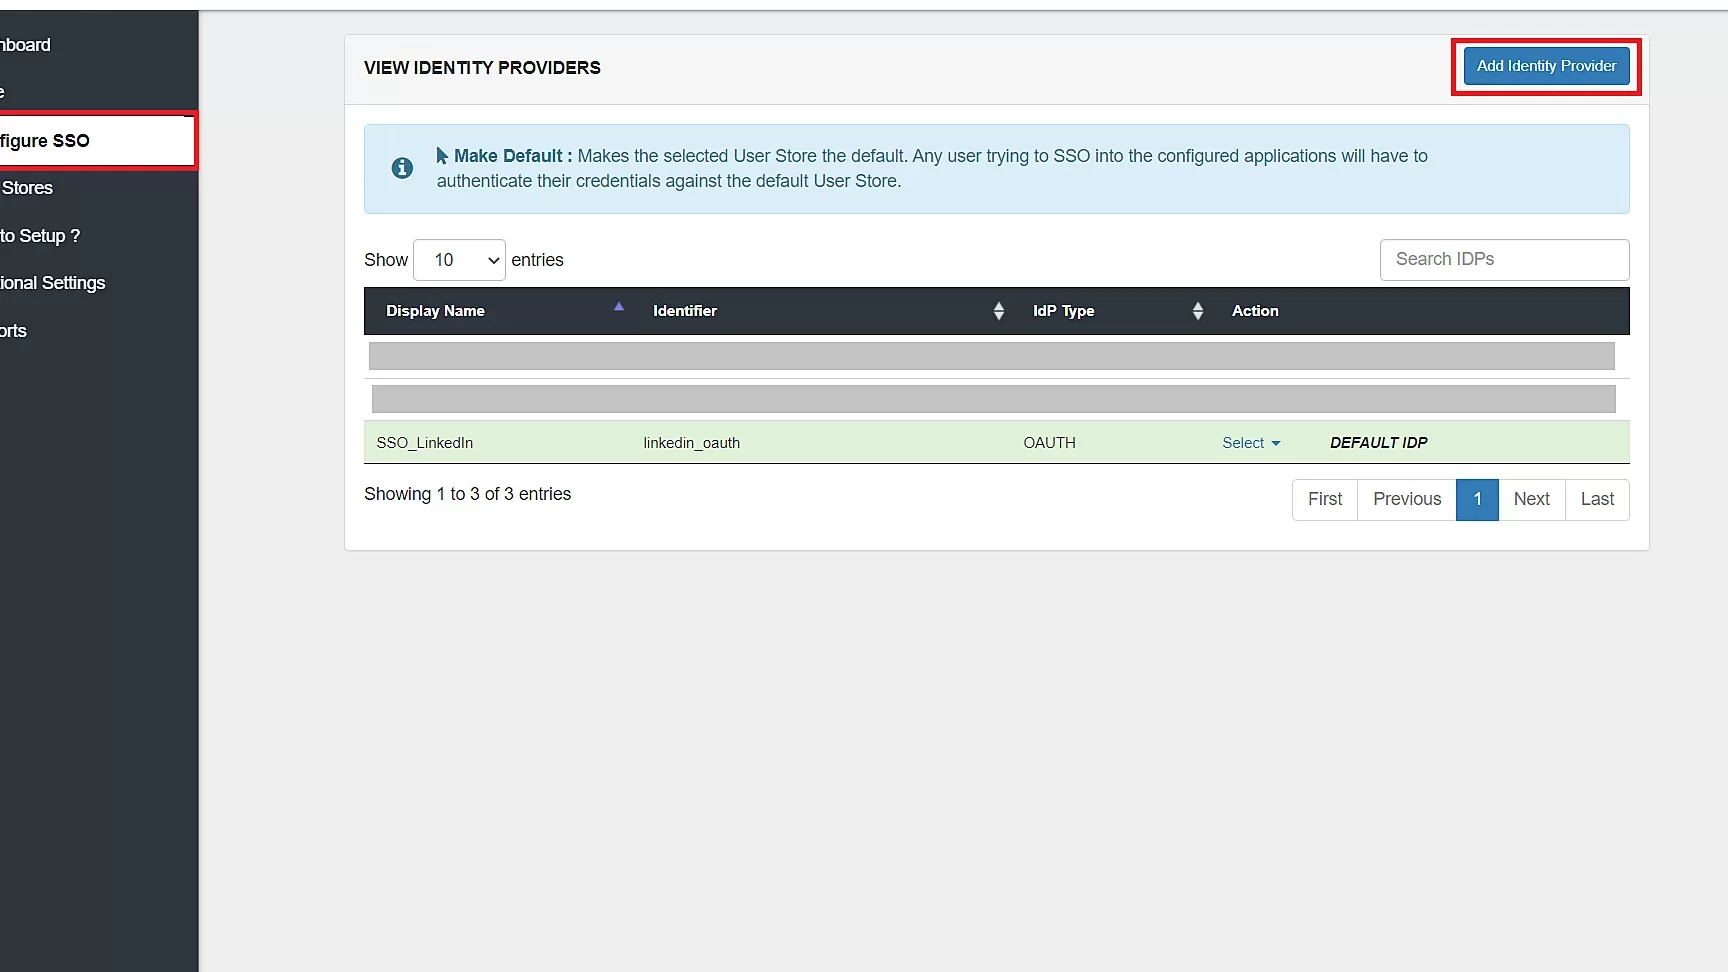Go to the First page
Image resolution: width=1728 pixels, height=972 pixels.
[1325, 499]
